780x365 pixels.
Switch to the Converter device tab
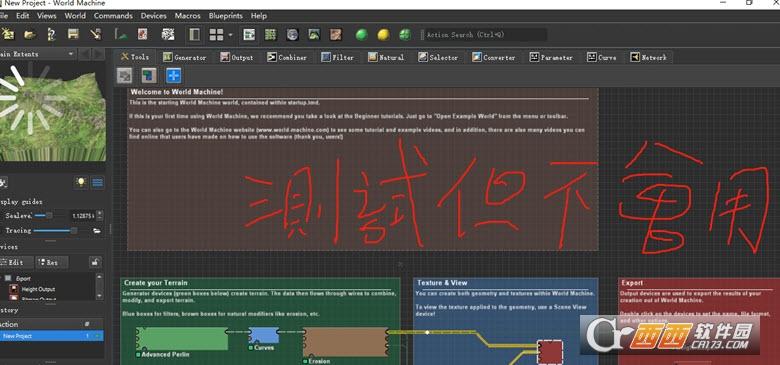493,57
